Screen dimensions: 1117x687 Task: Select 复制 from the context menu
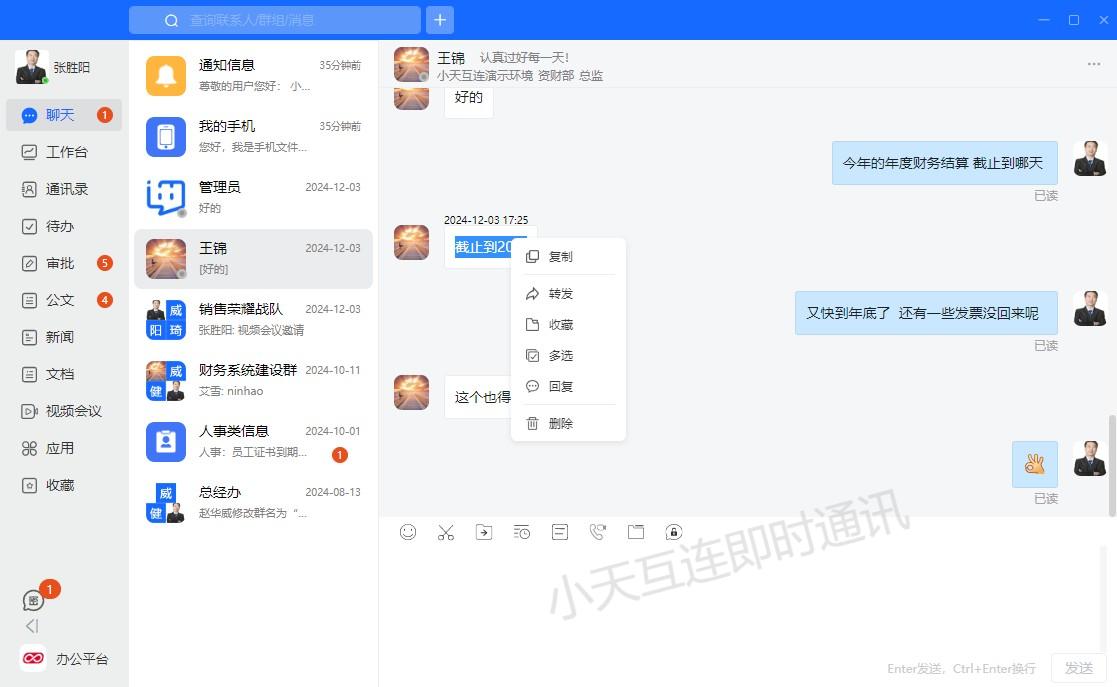coord(561,257)
